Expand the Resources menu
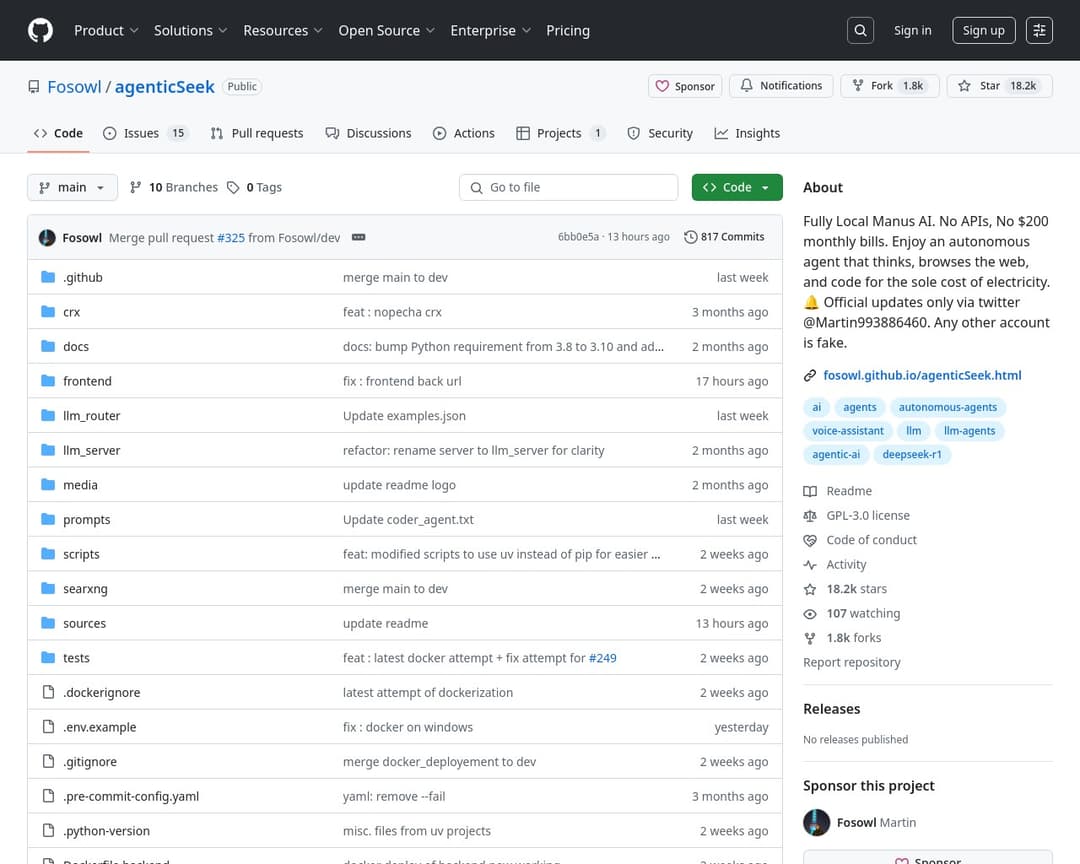The height and width of the screenshot is (864, 1080). pos(282,30)
